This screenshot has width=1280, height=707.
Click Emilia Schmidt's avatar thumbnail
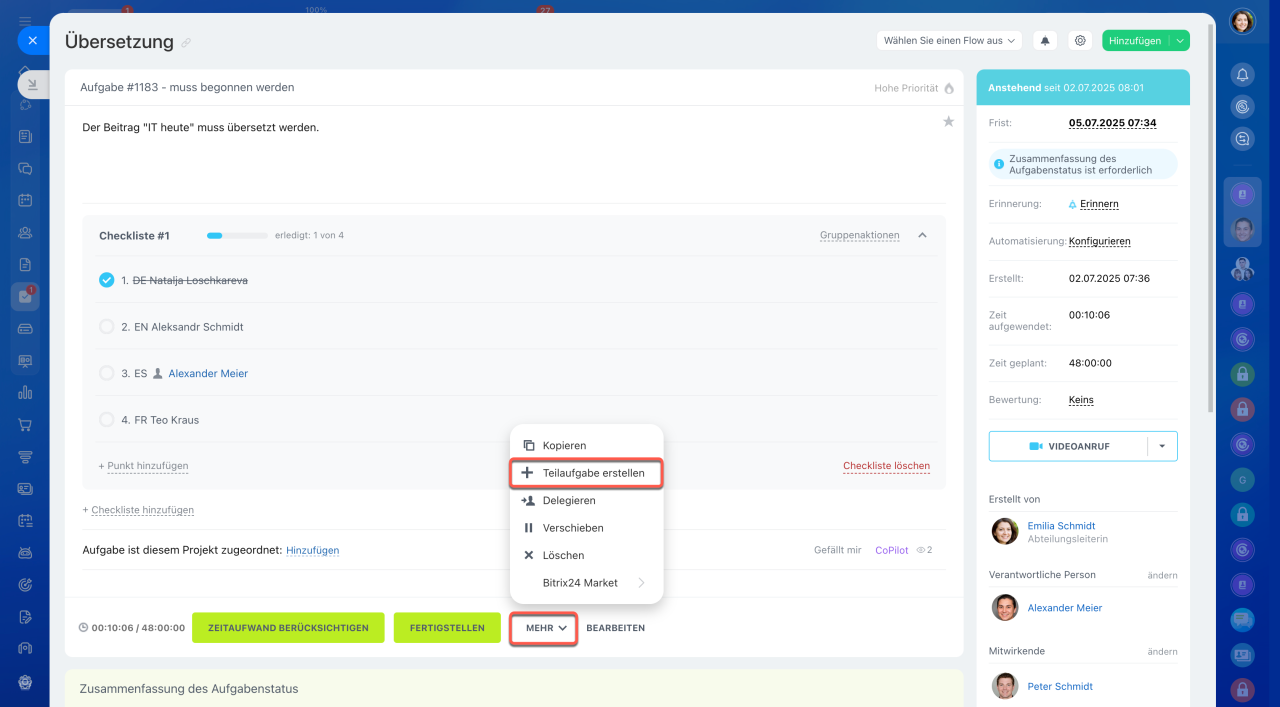(x=1005, y=531)
